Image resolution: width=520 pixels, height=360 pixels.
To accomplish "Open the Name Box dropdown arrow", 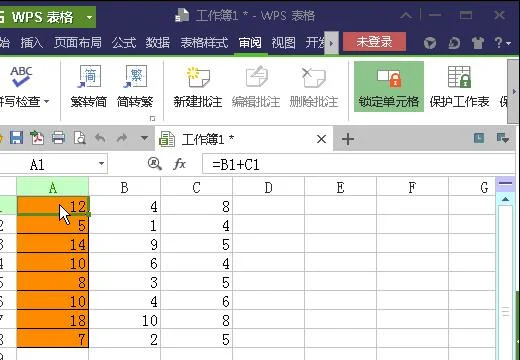I will (101, 164).
